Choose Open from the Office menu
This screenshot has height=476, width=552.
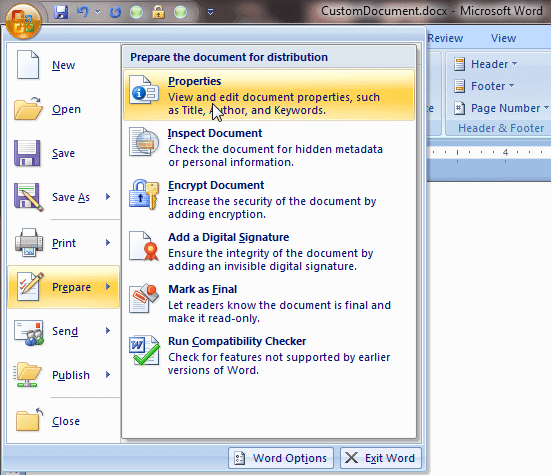tap(63, 109)
